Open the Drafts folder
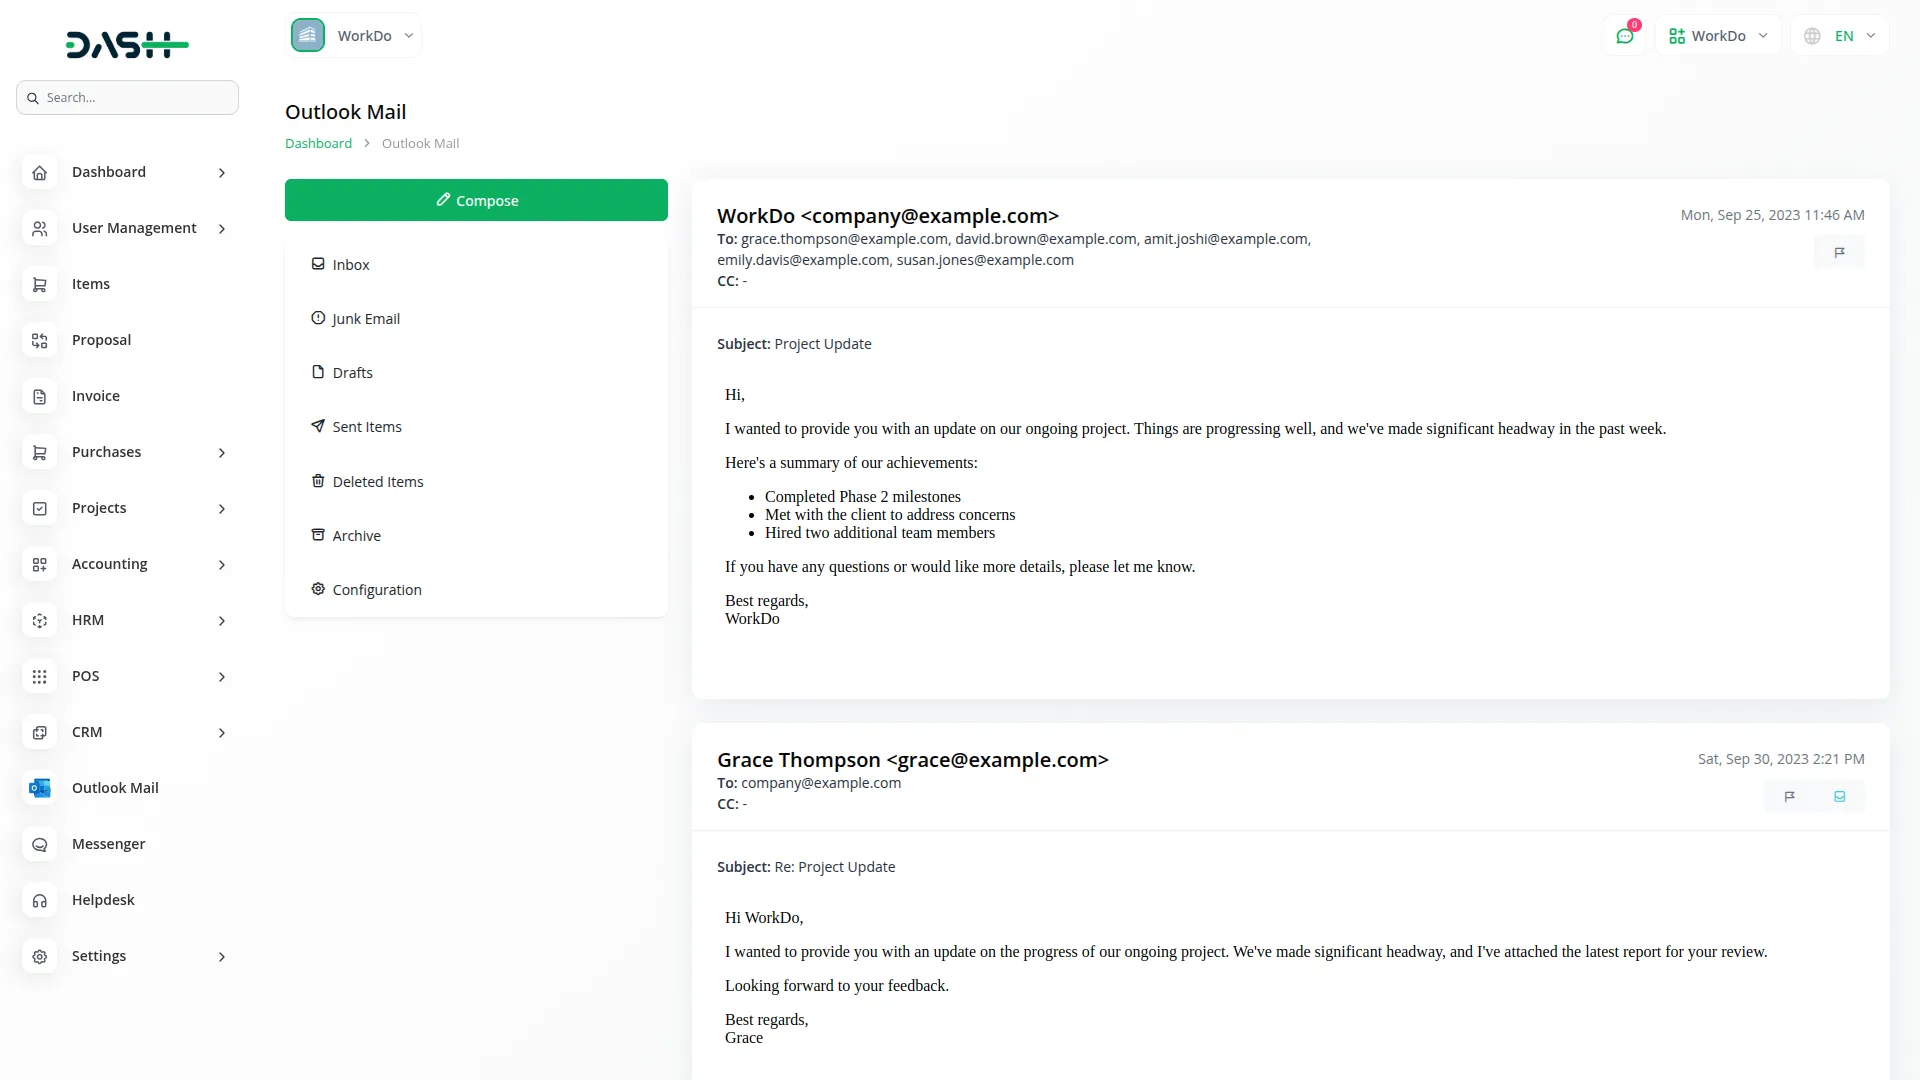This screenshot has width=1920, height=1080. click(x=352, y=372)
